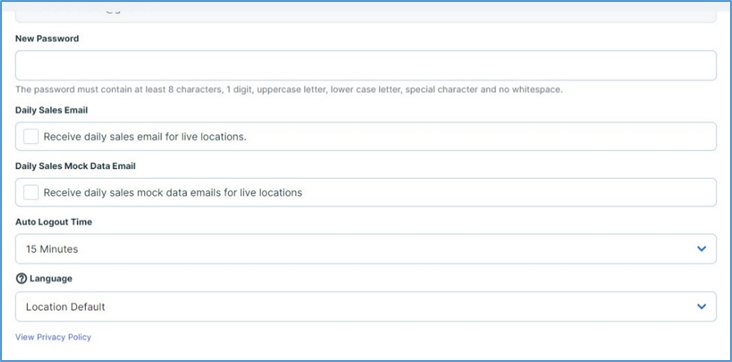Open the View Privacy Policy link
Screen dimensions: 732x362
coord(53,337)
